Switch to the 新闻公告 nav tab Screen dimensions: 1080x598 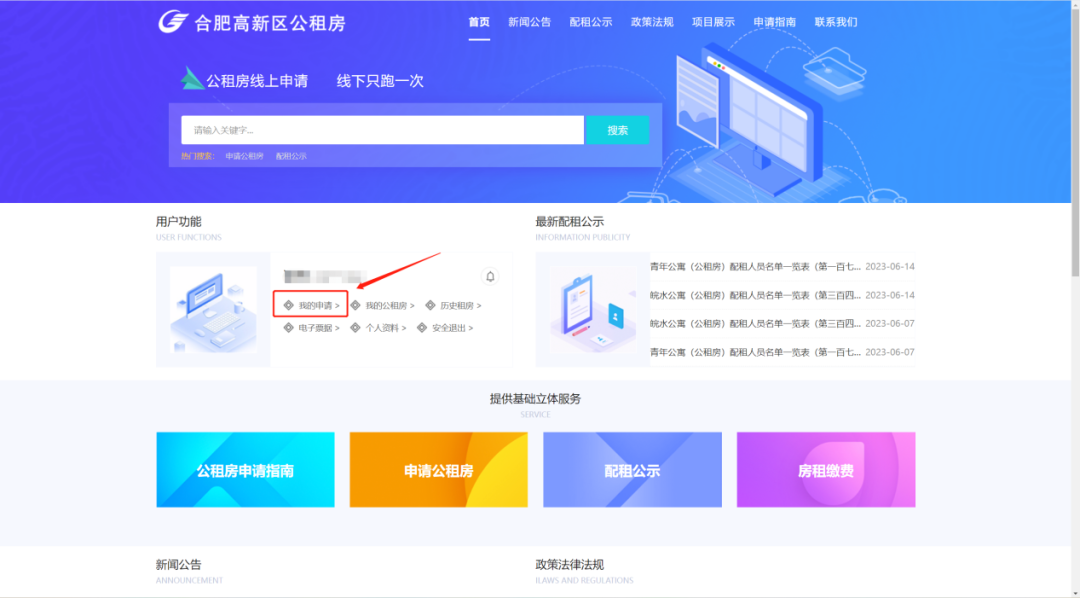(529, 22)
